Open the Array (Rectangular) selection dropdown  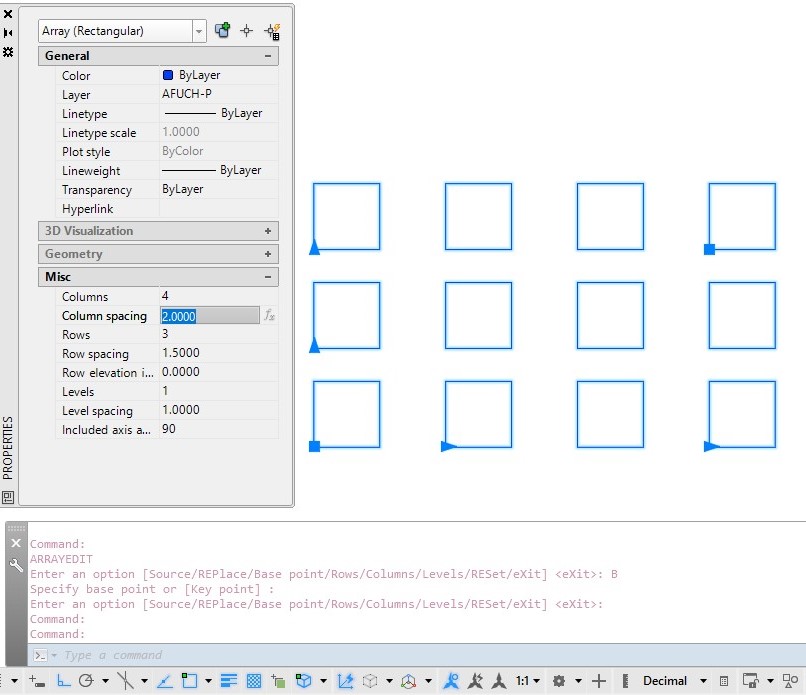point(196,30)
